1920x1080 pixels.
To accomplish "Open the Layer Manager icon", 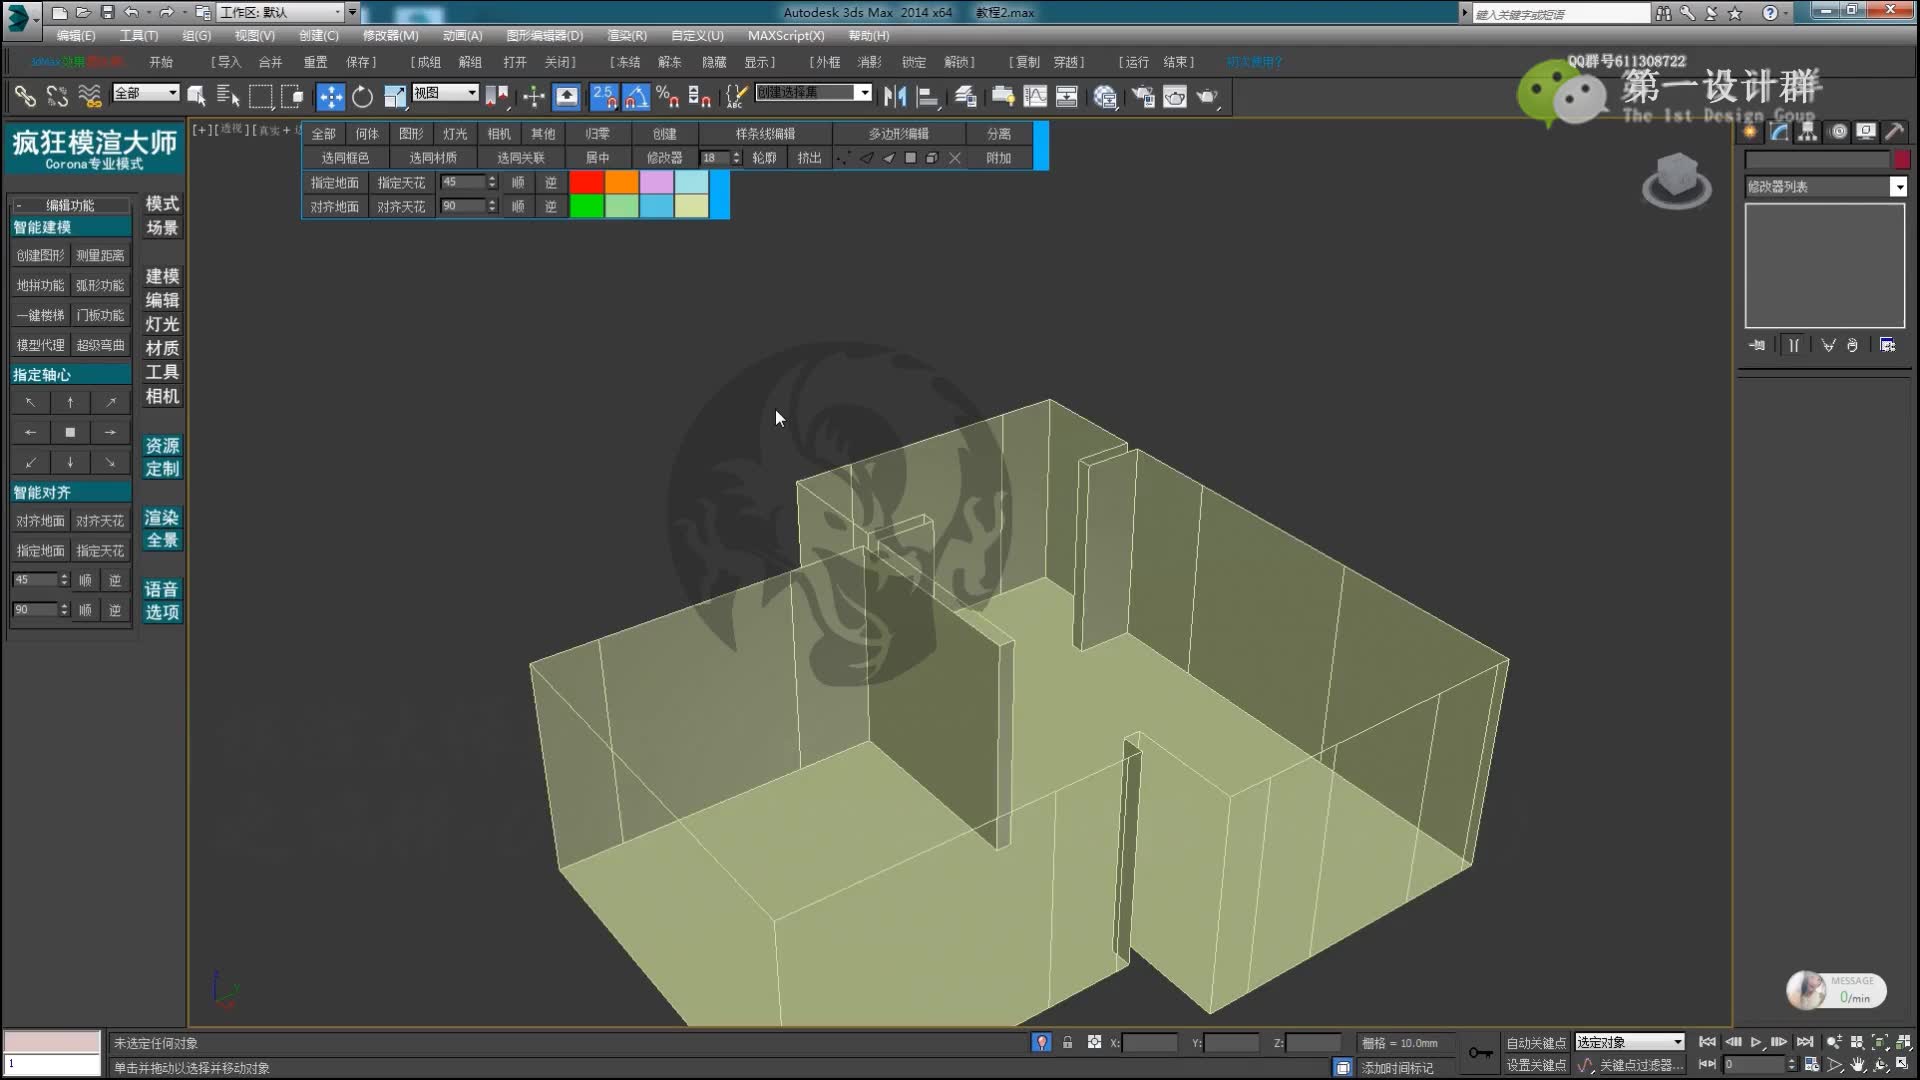I will coord(965,96).
